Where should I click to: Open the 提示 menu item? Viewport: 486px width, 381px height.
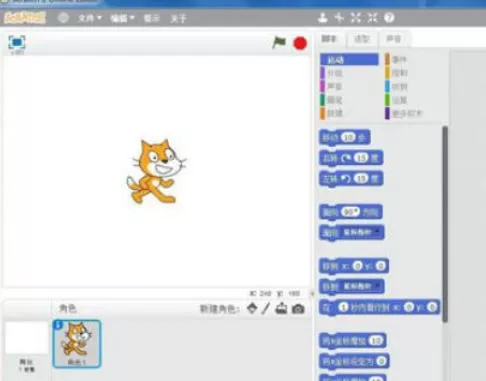tap(151, 18)
